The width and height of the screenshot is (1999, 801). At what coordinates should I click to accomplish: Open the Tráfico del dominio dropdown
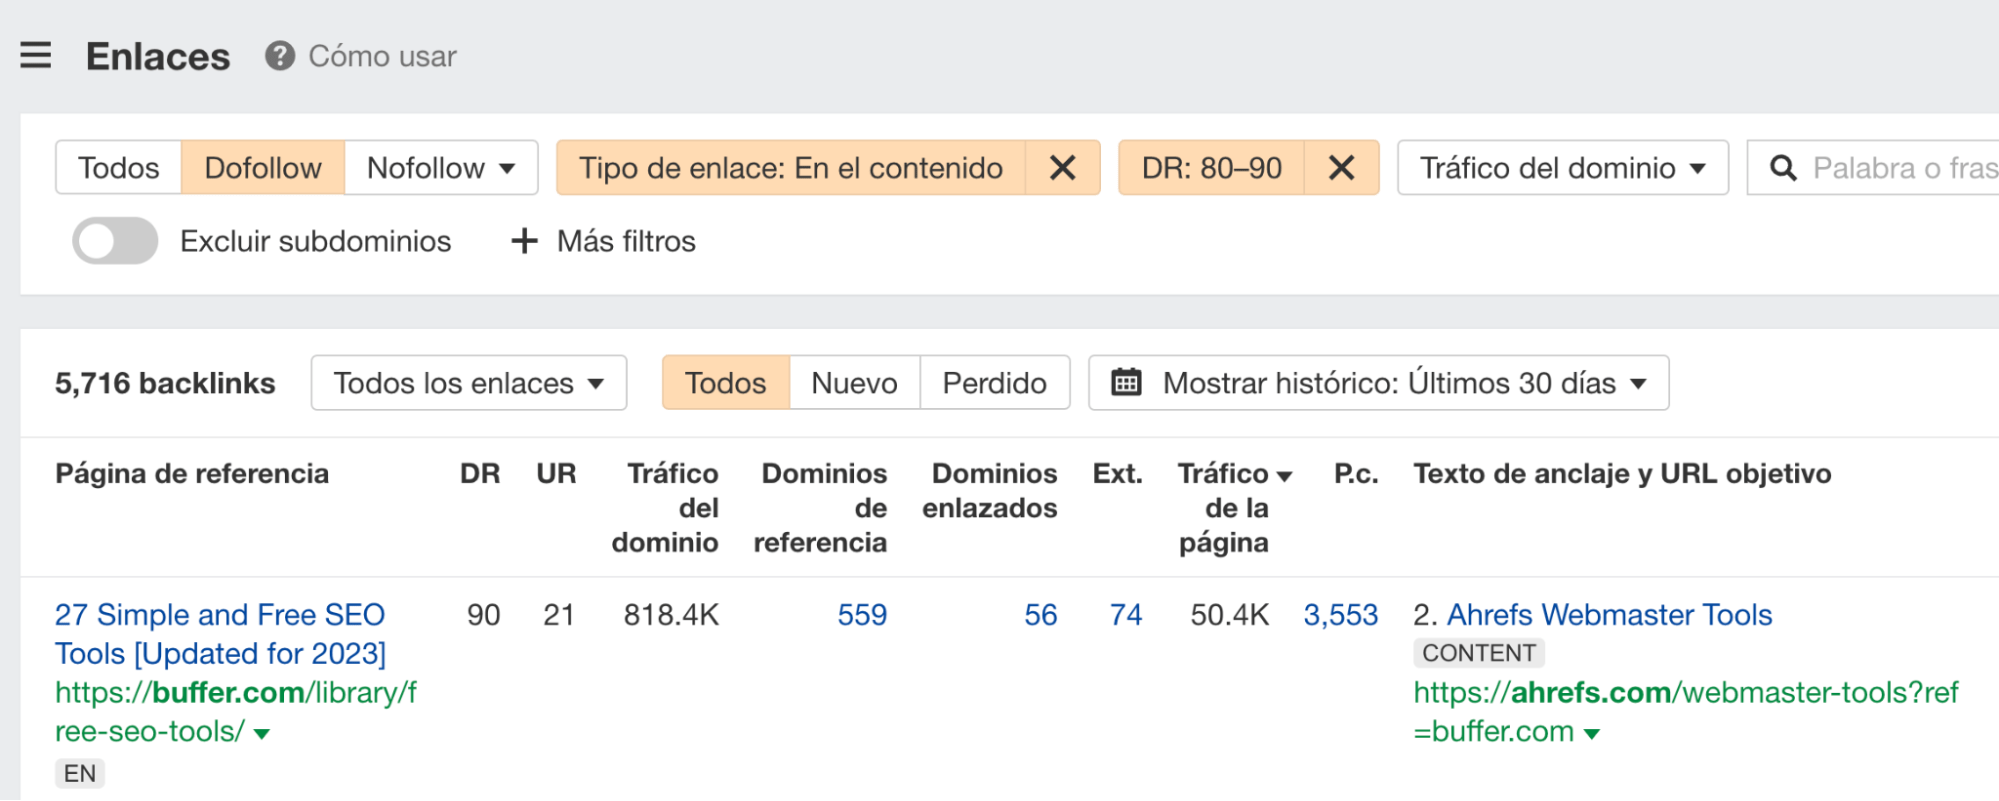(1563, 168)
